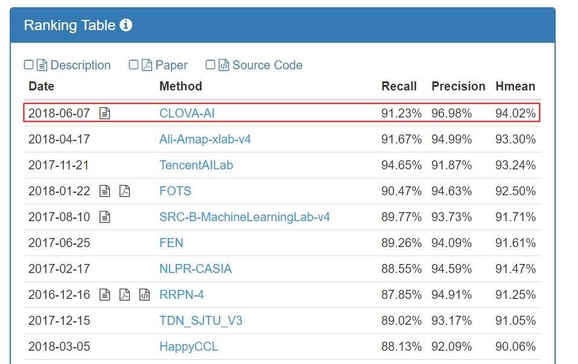Open the RRPN-4 source code icon
Image resolution: width=578 pixels, height=364 pixels.
click(144, 295)
